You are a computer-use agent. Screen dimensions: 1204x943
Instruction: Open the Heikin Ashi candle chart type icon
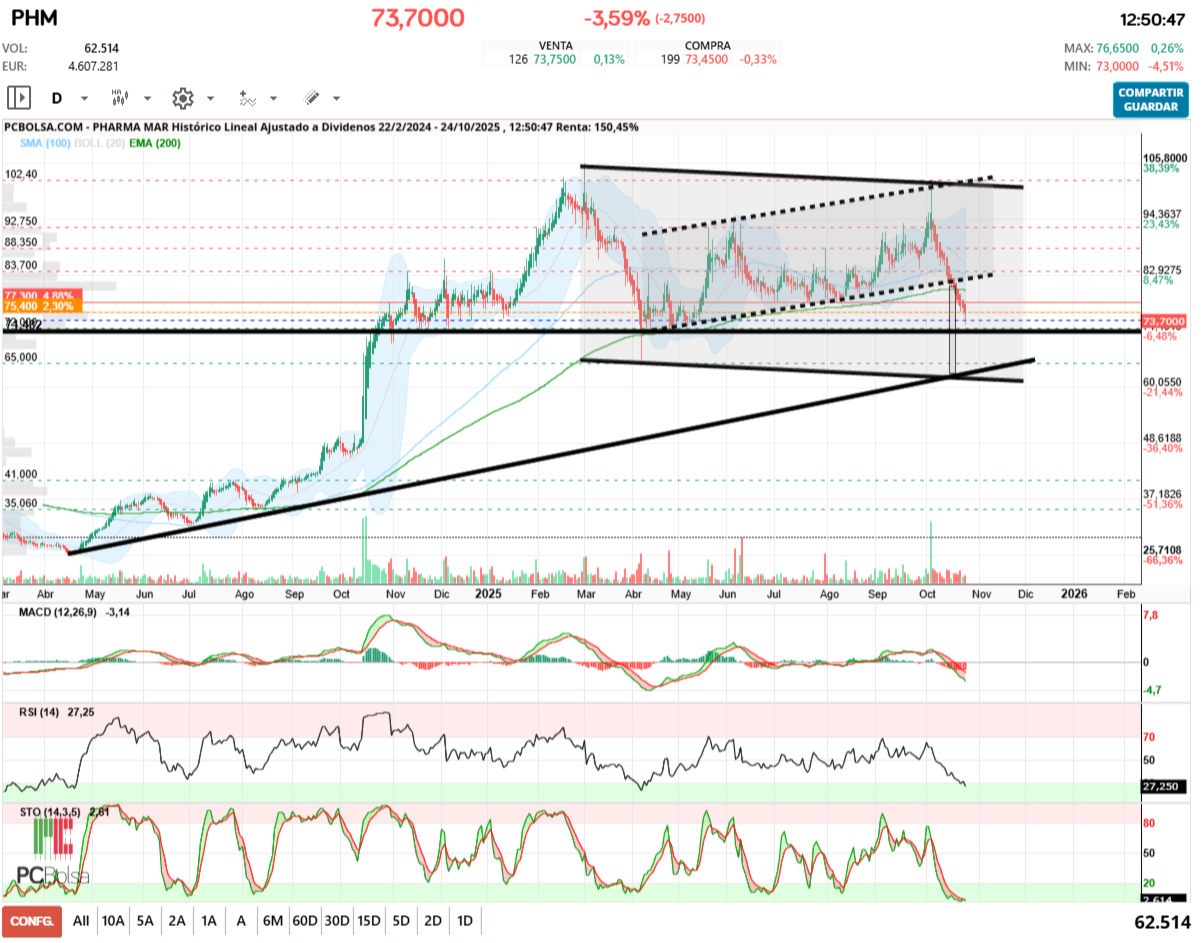[120, 98]
